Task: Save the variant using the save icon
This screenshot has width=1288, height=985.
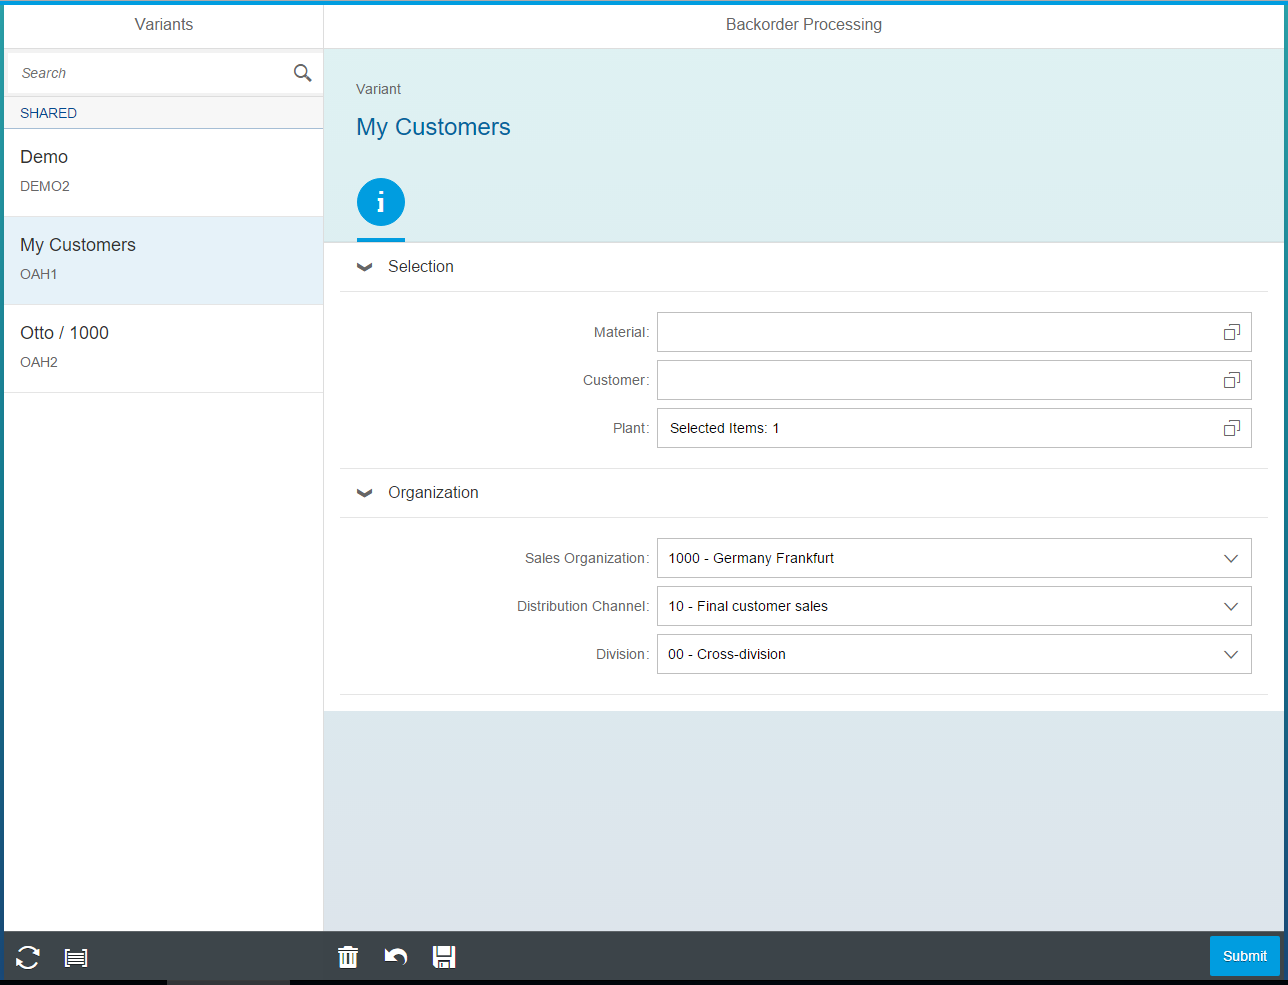Action: (x=443, y=957)
